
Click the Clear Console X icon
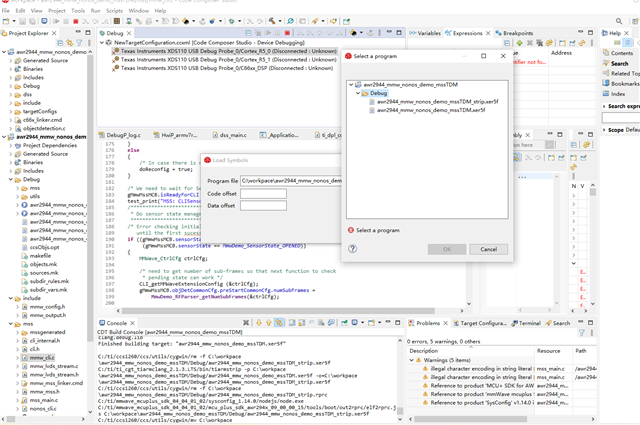246,323
